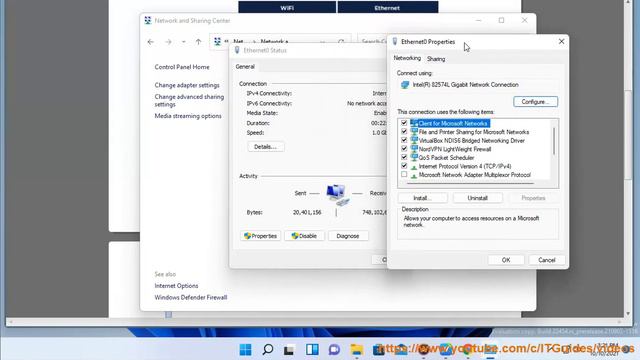The height and width of the screenshot is (360, 640).
Task: Open Widgets panel on taskbar
Action: [312, 349]
